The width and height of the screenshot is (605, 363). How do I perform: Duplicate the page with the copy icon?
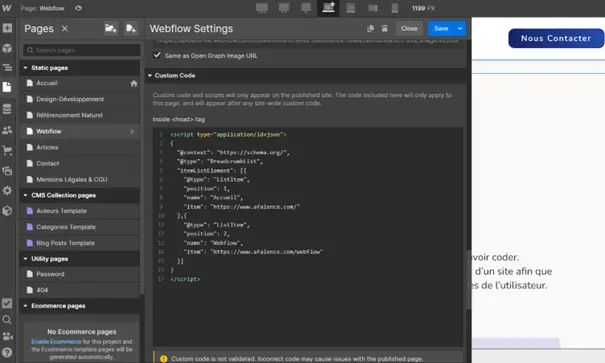pos(370,29)
